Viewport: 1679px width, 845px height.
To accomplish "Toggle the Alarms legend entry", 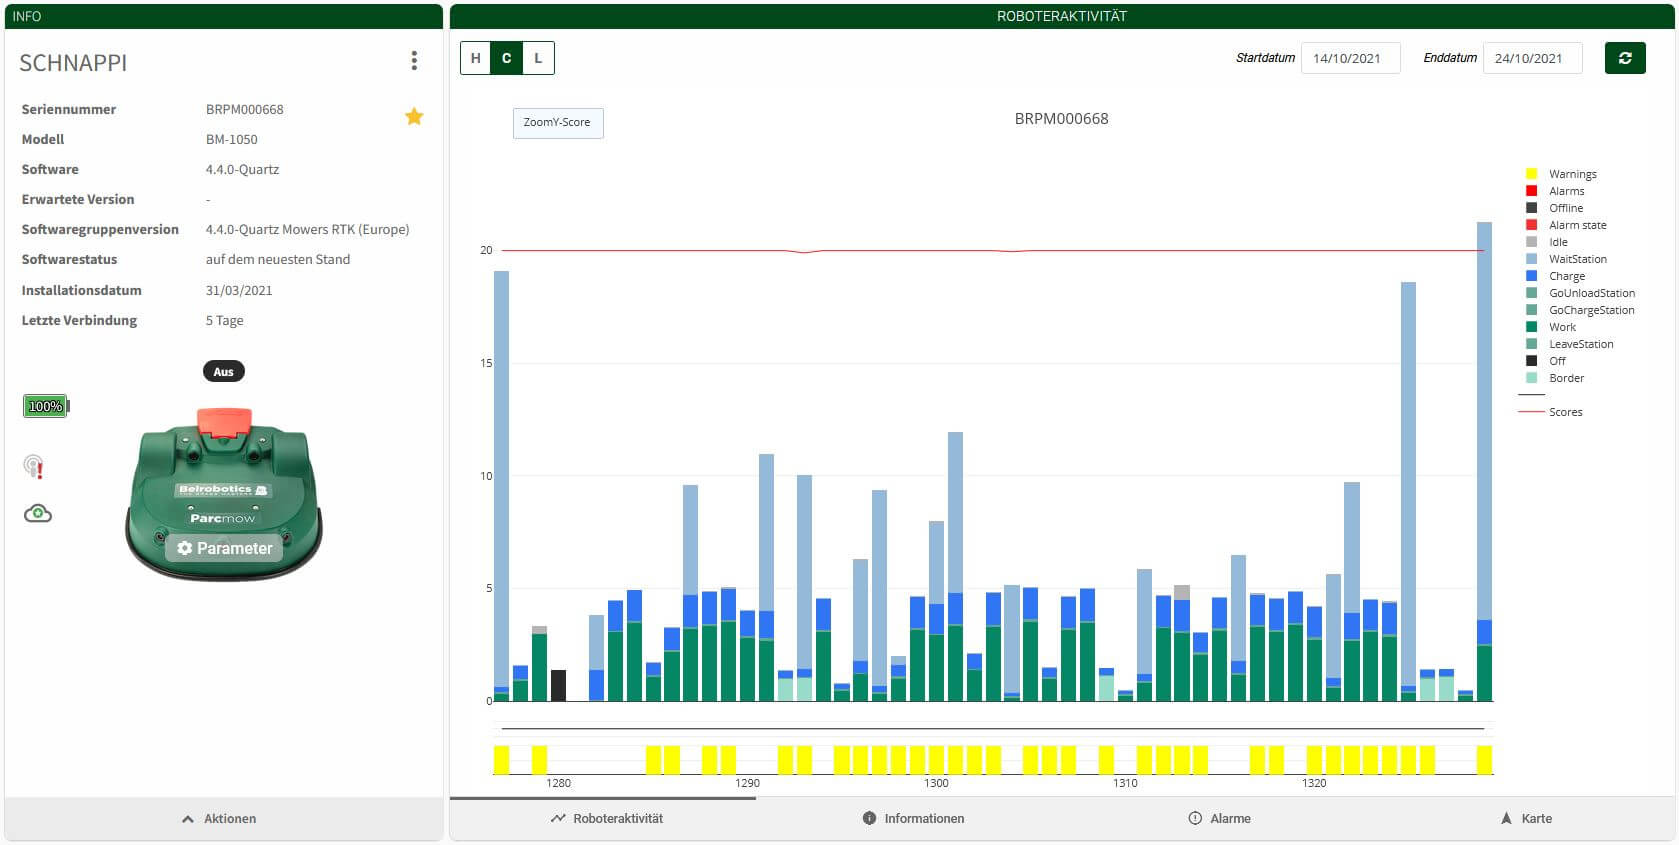I will tap(1555, 191).
